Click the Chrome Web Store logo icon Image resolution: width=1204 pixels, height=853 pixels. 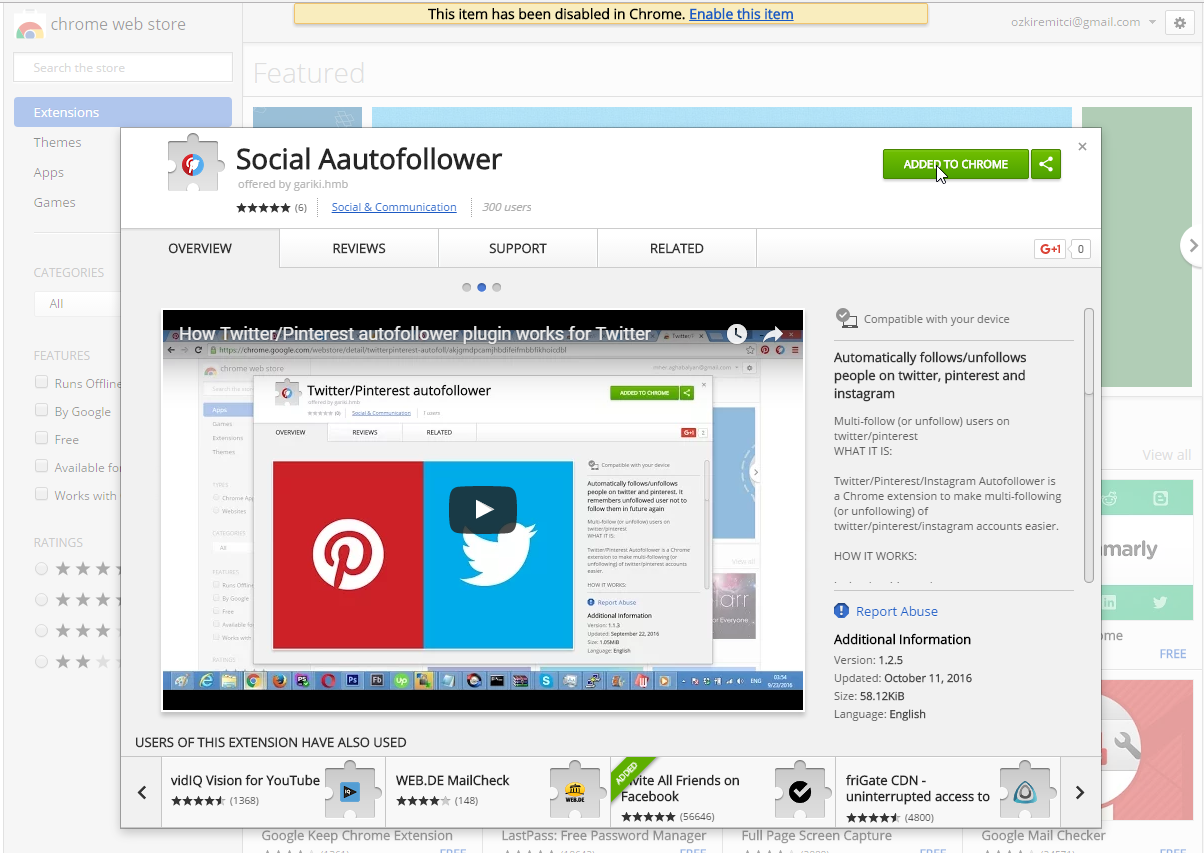coord(29,27)
